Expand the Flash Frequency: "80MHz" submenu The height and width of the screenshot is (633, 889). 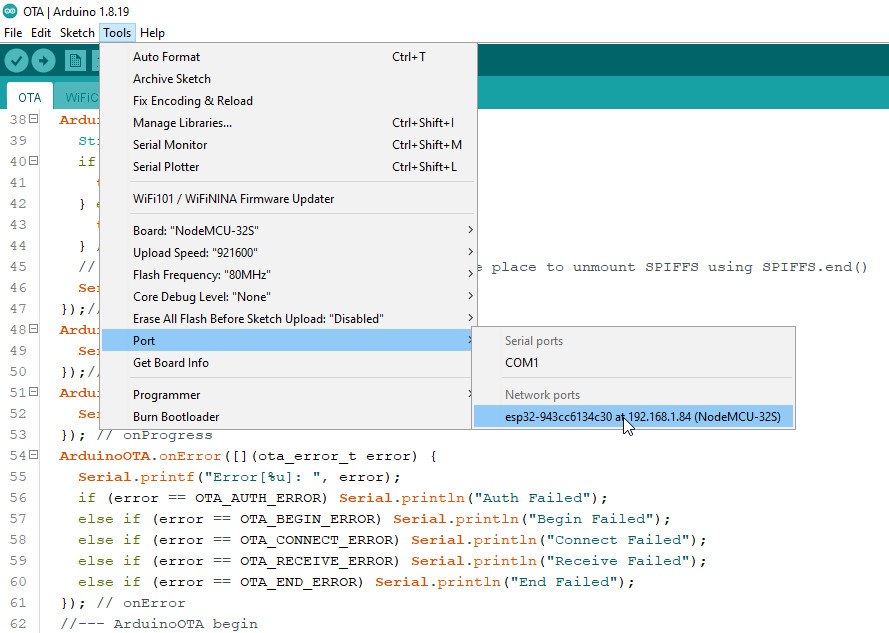click(x=288, y=275)
